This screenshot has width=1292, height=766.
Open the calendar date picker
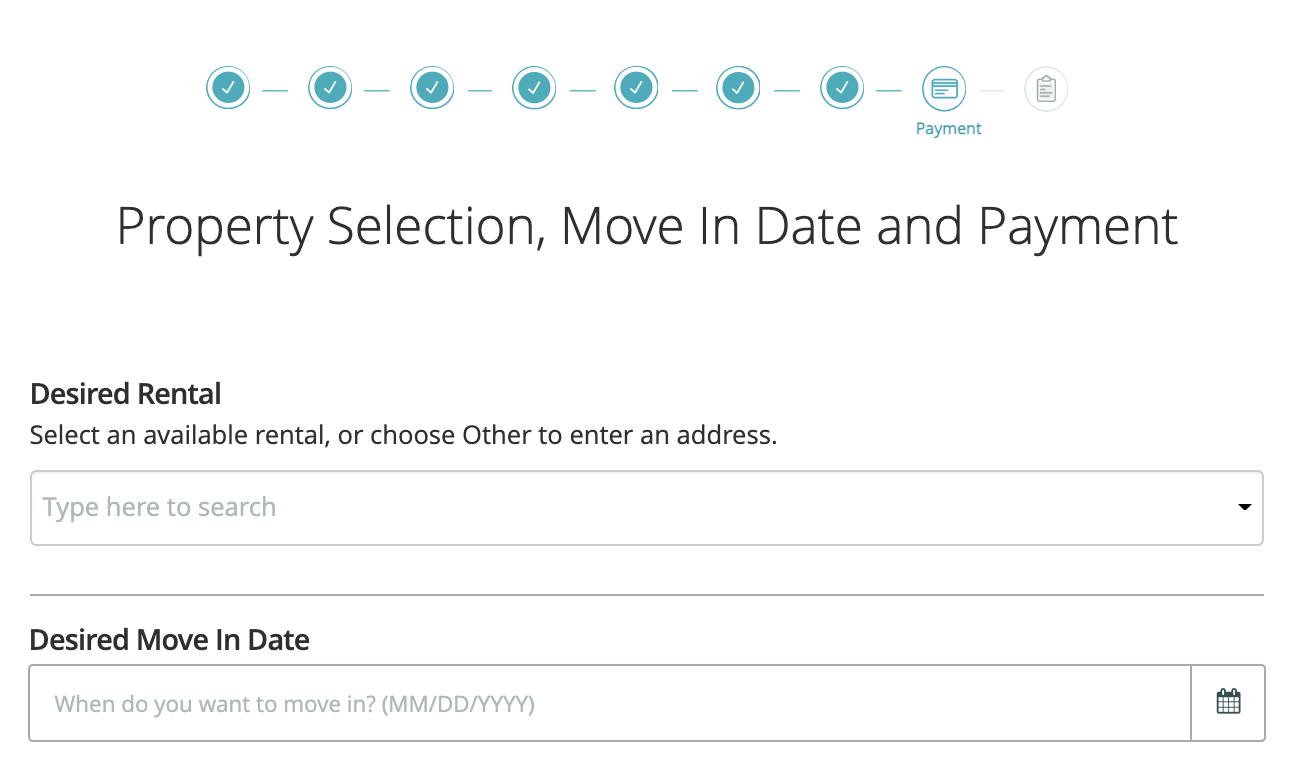pos(1228,703)
